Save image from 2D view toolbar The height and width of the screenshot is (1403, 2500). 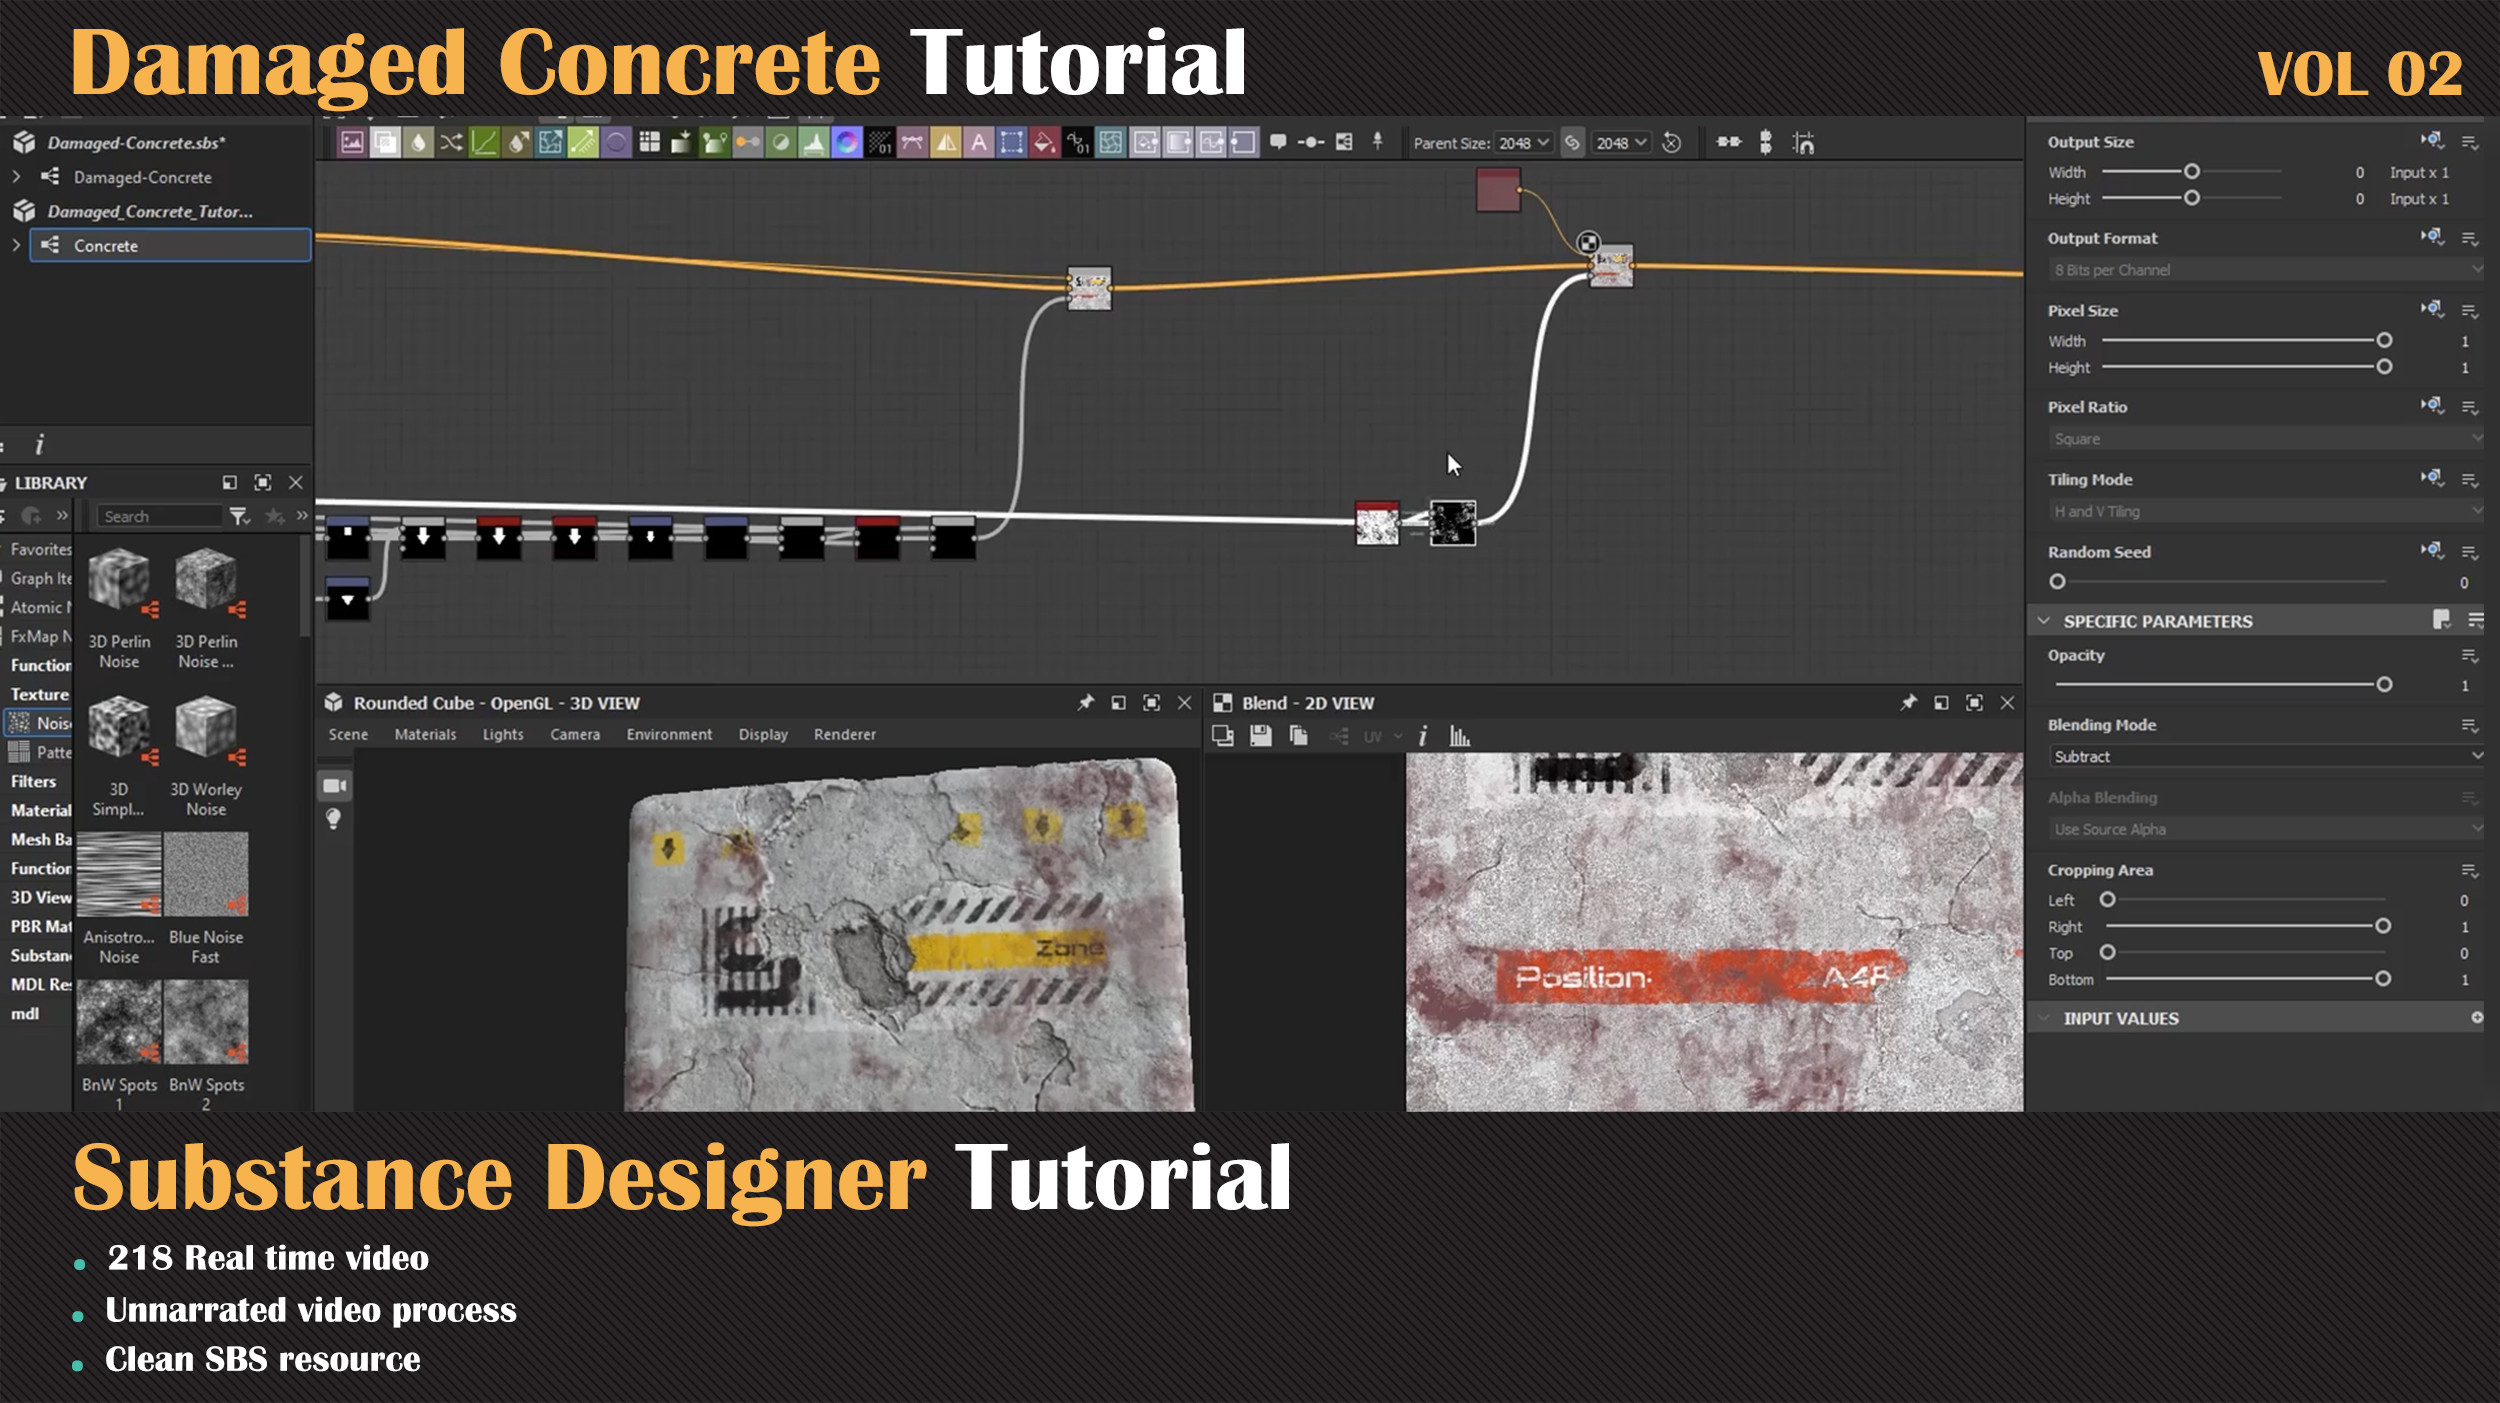coord(1261,737)
